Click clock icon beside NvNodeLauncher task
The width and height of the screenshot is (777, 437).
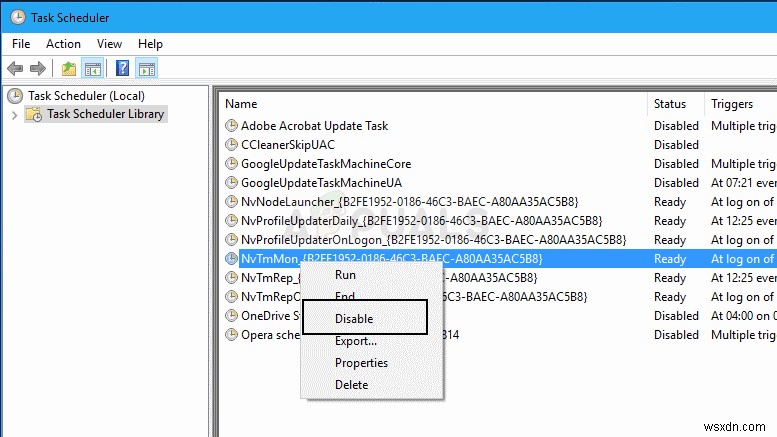click(x=231, y=201)
